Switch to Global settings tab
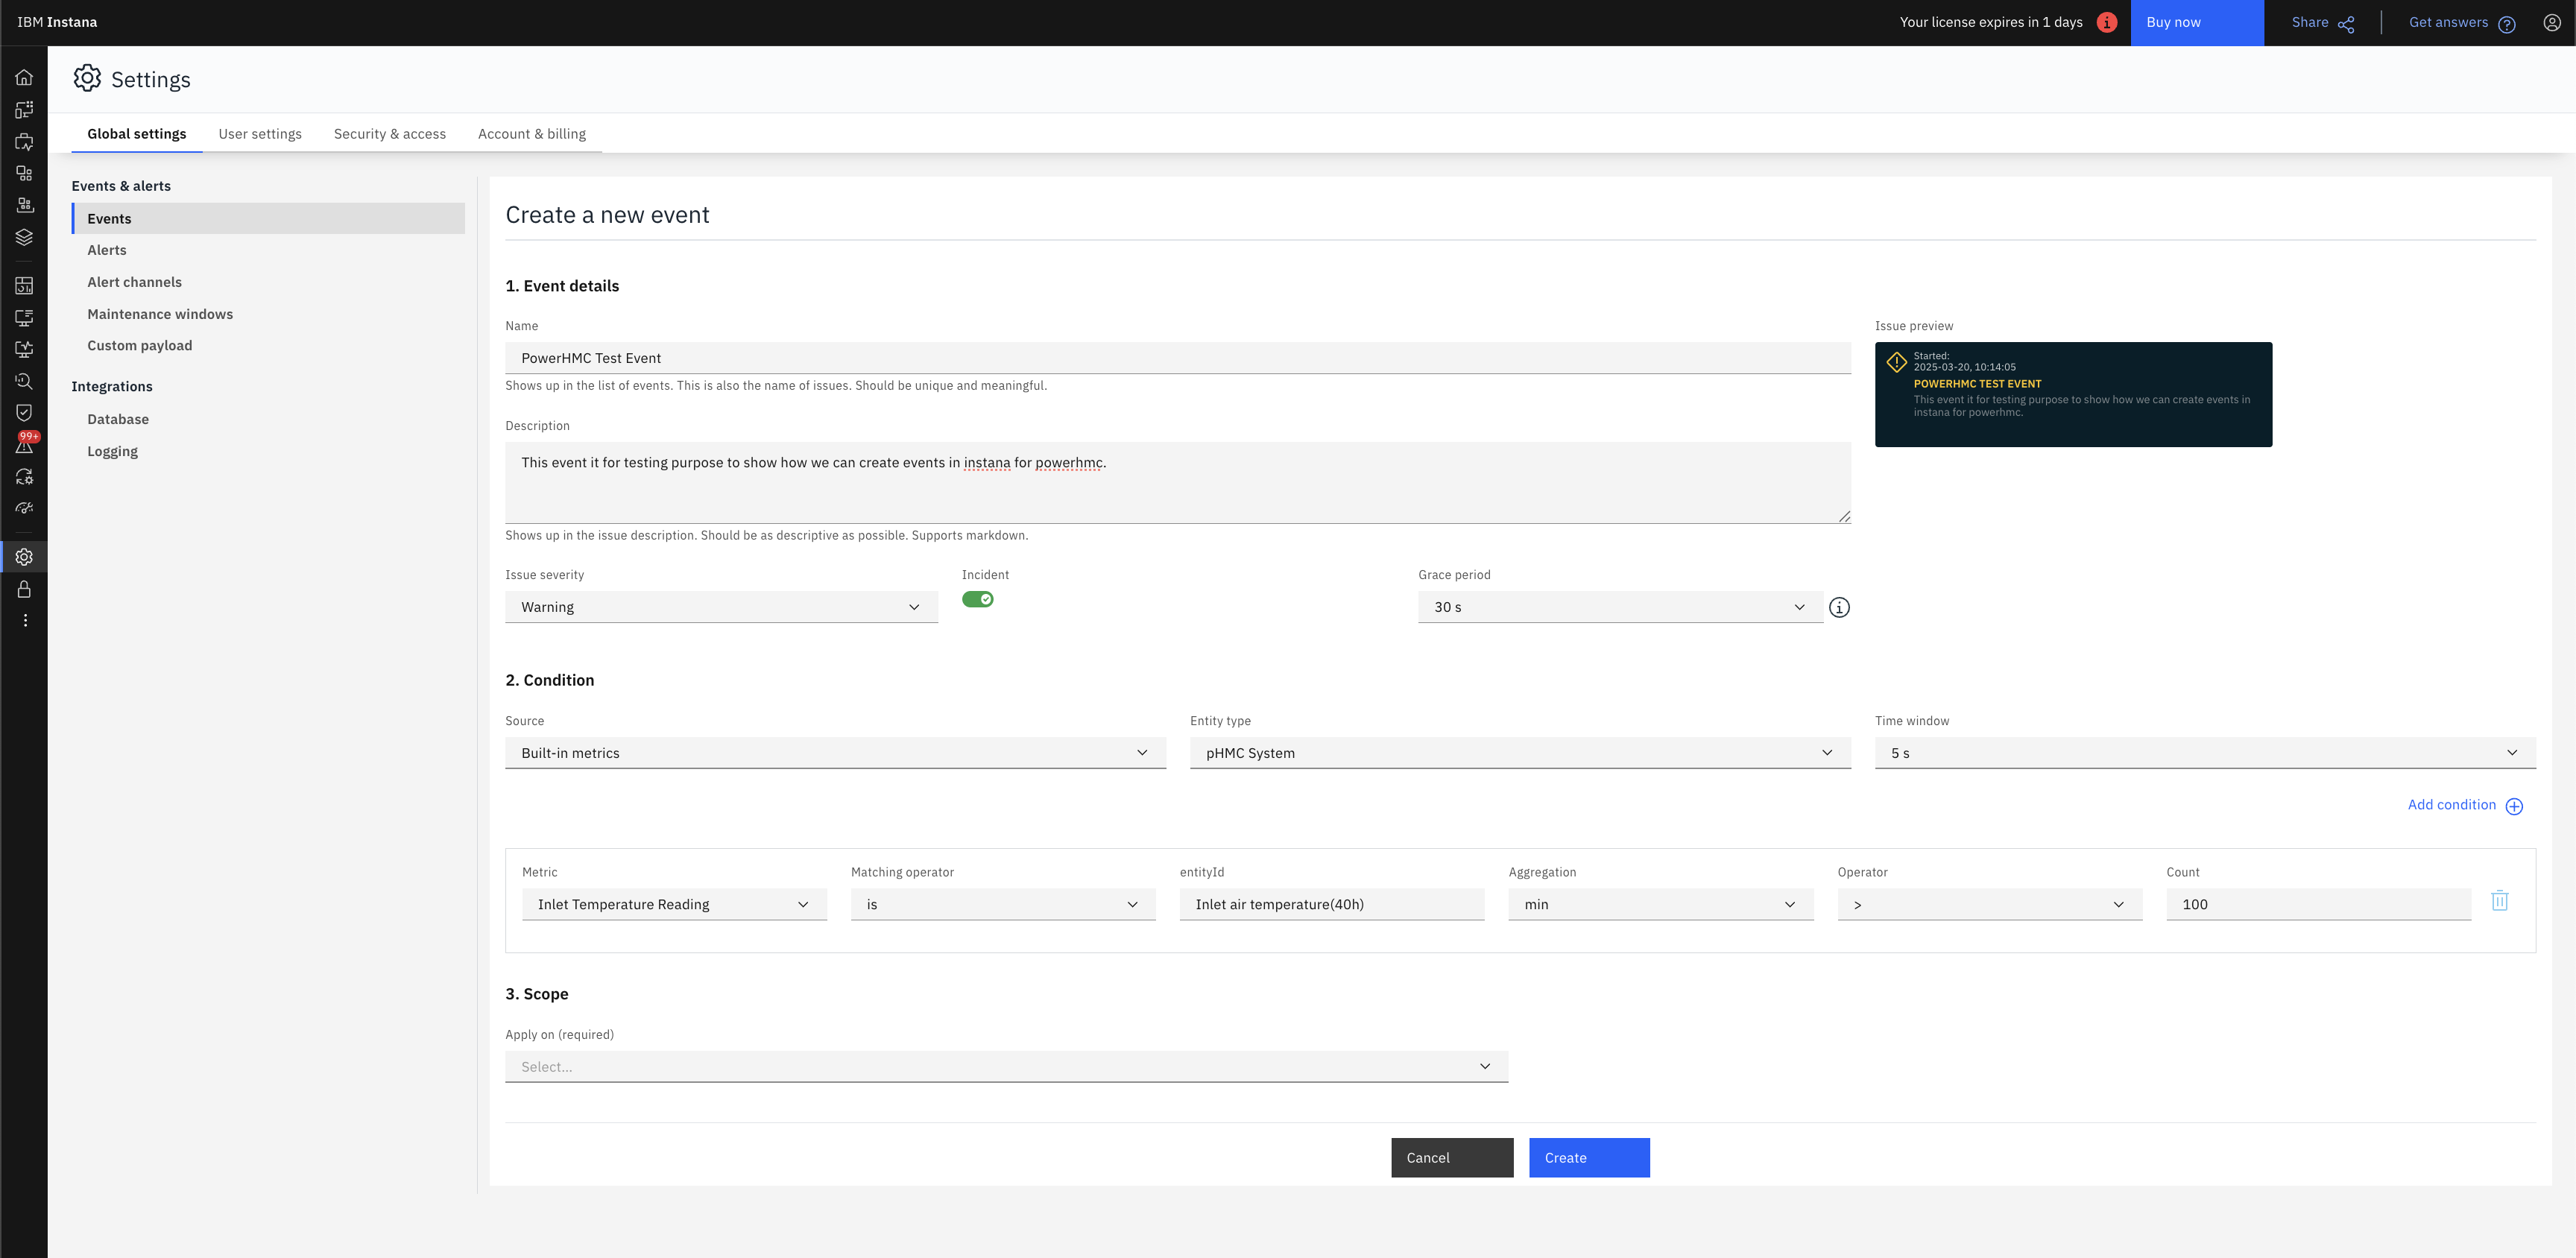 click(x=137, y=134)
